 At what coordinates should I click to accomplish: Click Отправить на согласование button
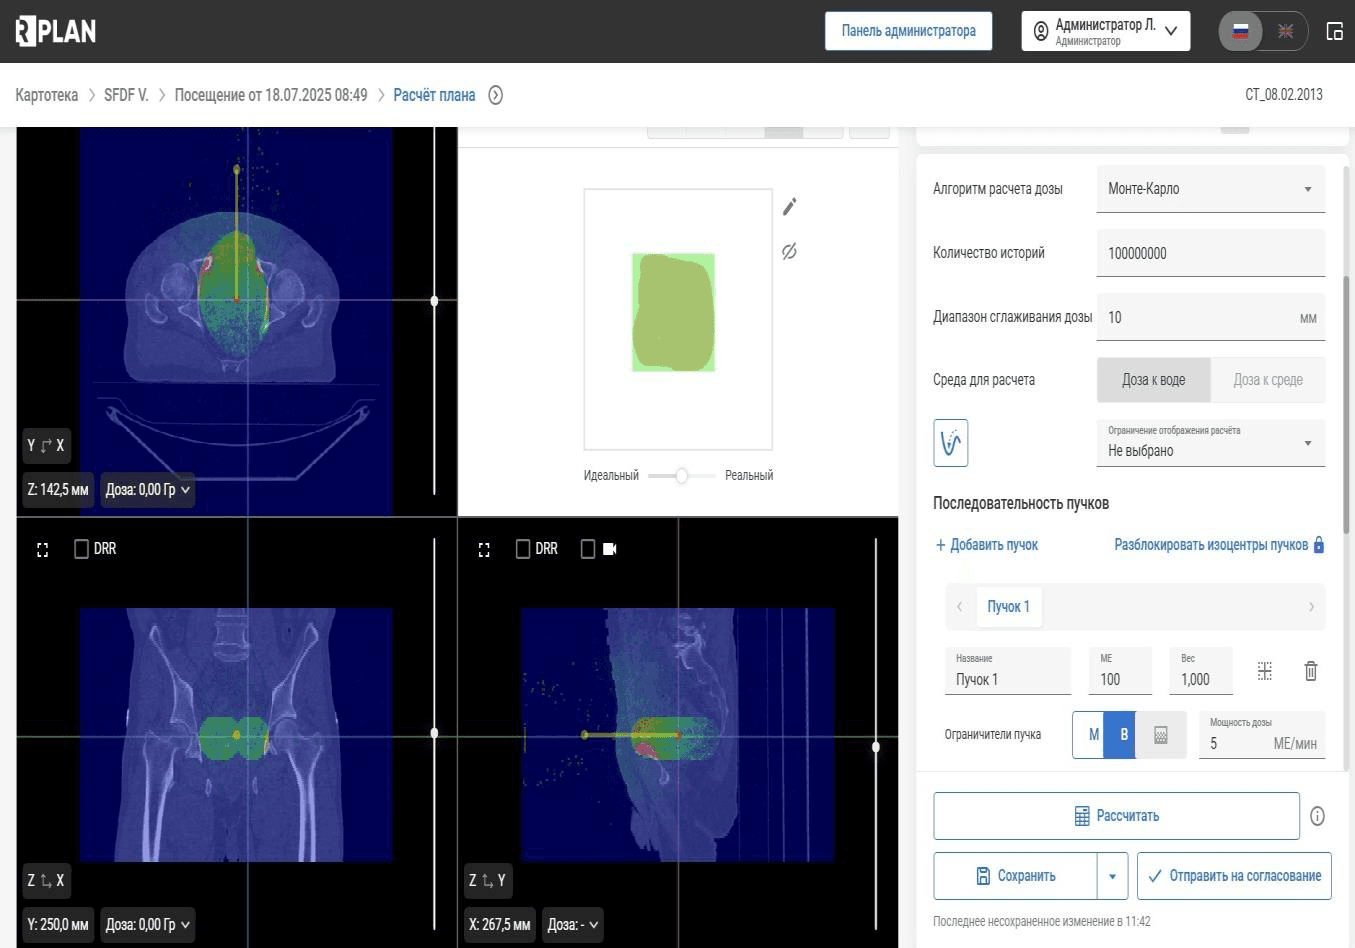(1234, 876)
